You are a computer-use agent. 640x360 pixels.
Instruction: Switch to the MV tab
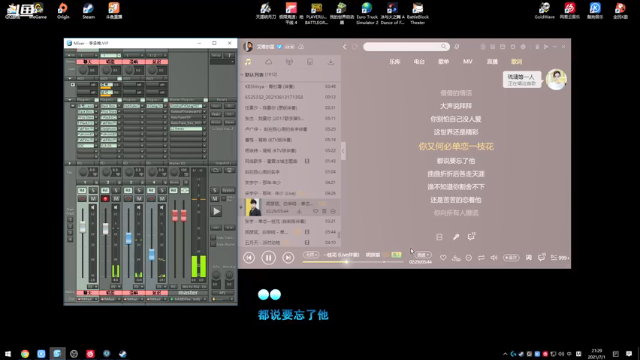468,62
